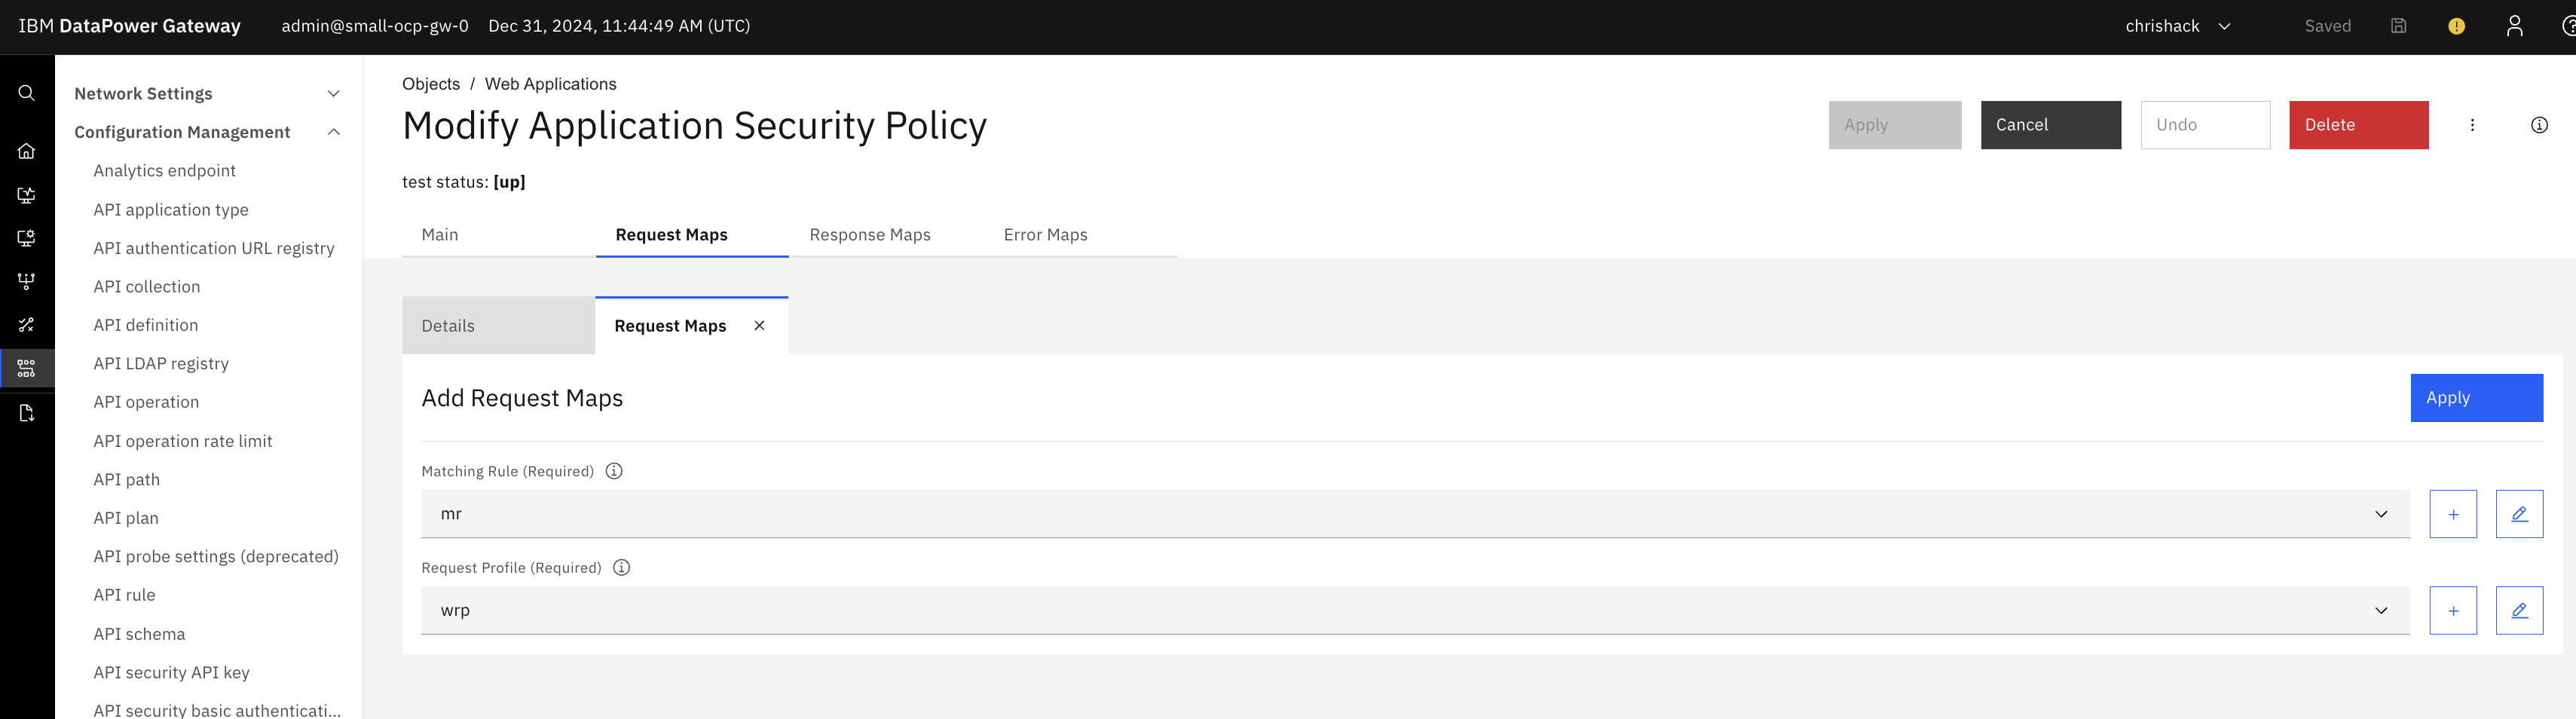Viewport: 2576px width, 719px height.
Task: Open the Request Profile dropdown
Action: coord(1414,611)
